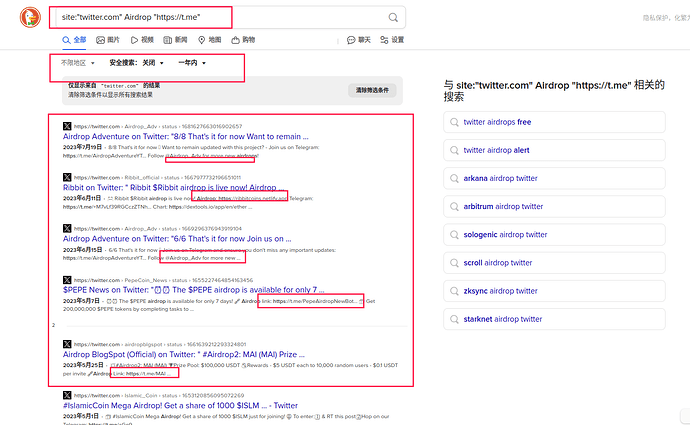Open result 'Airdrop BlogSpot (Official) on Twitter'
Image resolution: width=690 pixels, height=425 pixels.
point(184,355)
